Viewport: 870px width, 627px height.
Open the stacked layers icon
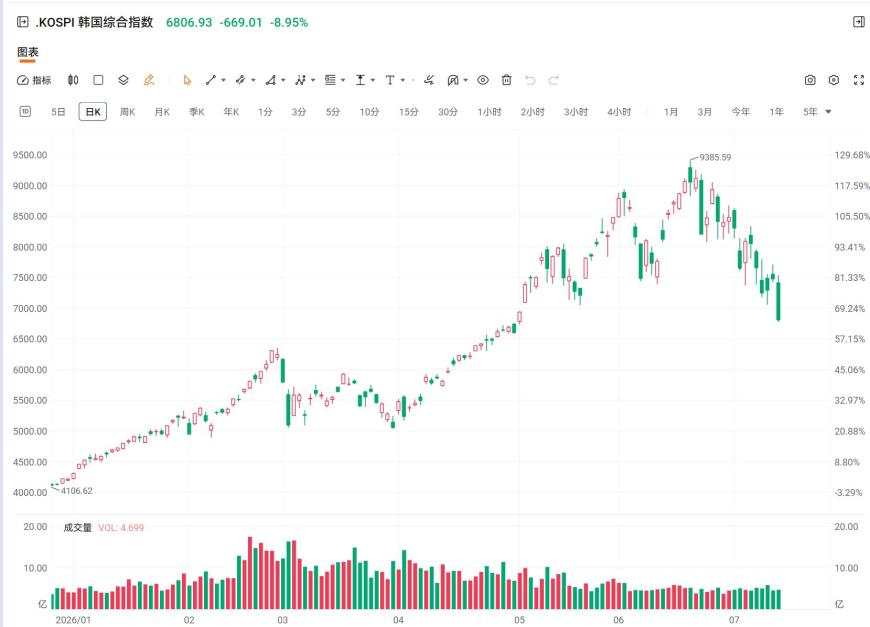pos(123,80)
